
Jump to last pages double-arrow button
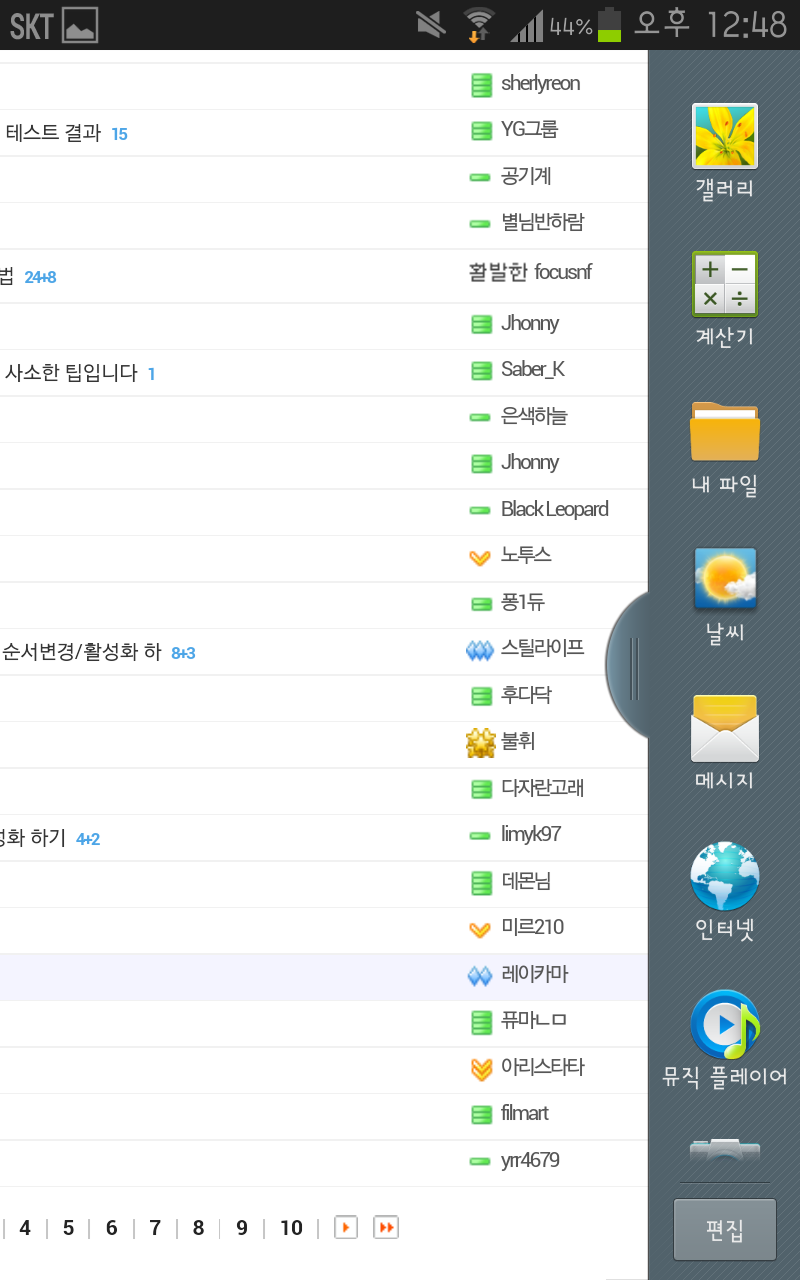coord(386,1227)
